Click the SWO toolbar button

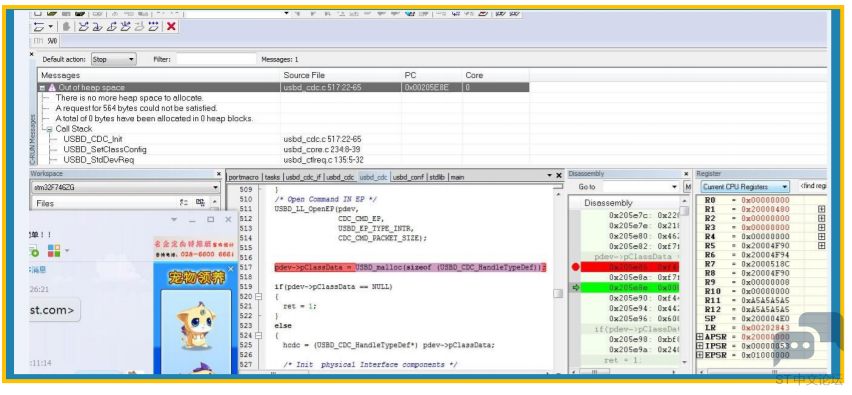[x=52, y=41]
